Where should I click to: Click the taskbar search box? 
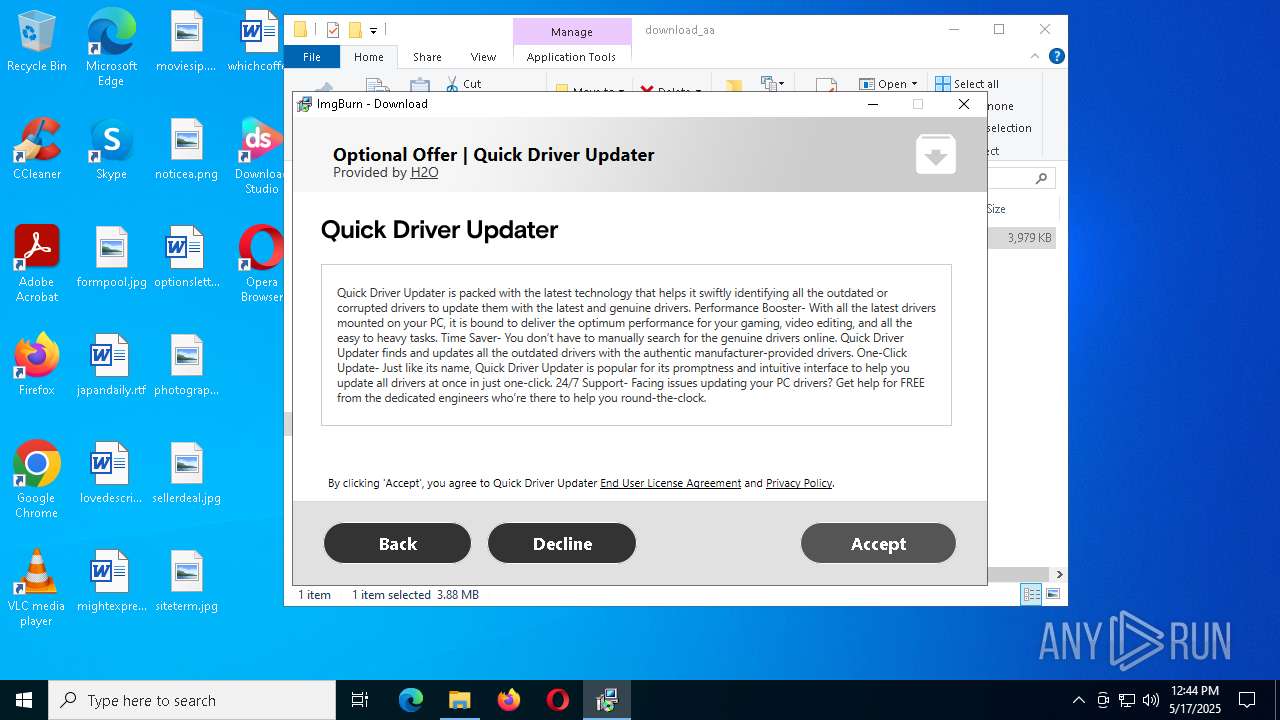tap(192, 700)
